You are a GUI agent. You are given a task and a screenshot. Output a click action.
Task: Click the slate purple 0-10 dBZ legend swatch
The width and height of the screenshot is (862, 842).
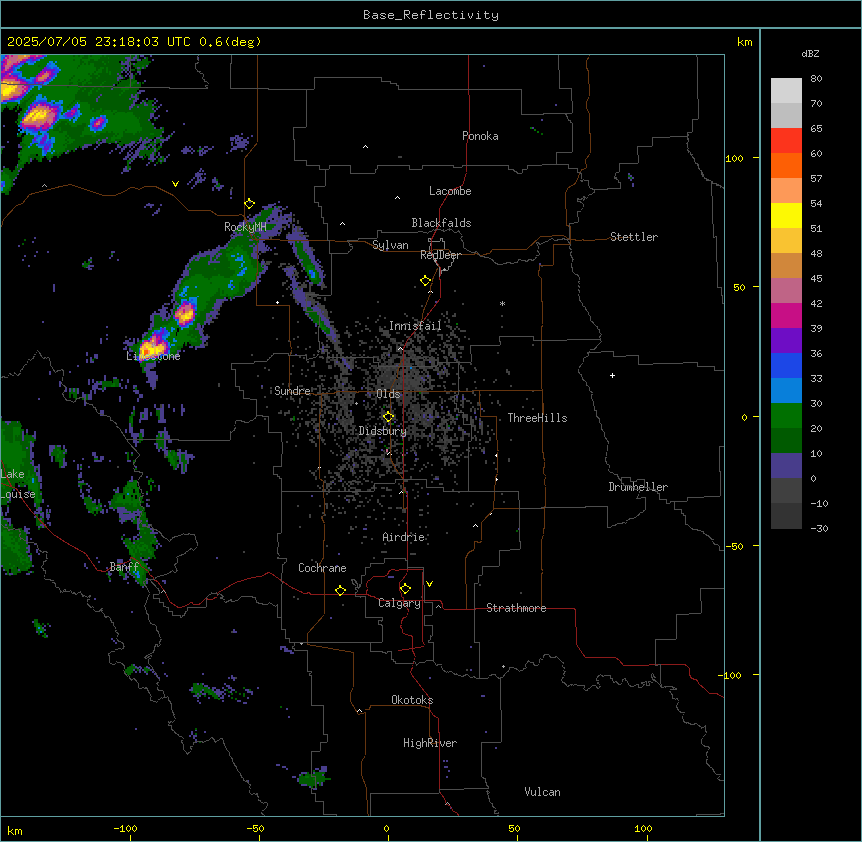786,466
